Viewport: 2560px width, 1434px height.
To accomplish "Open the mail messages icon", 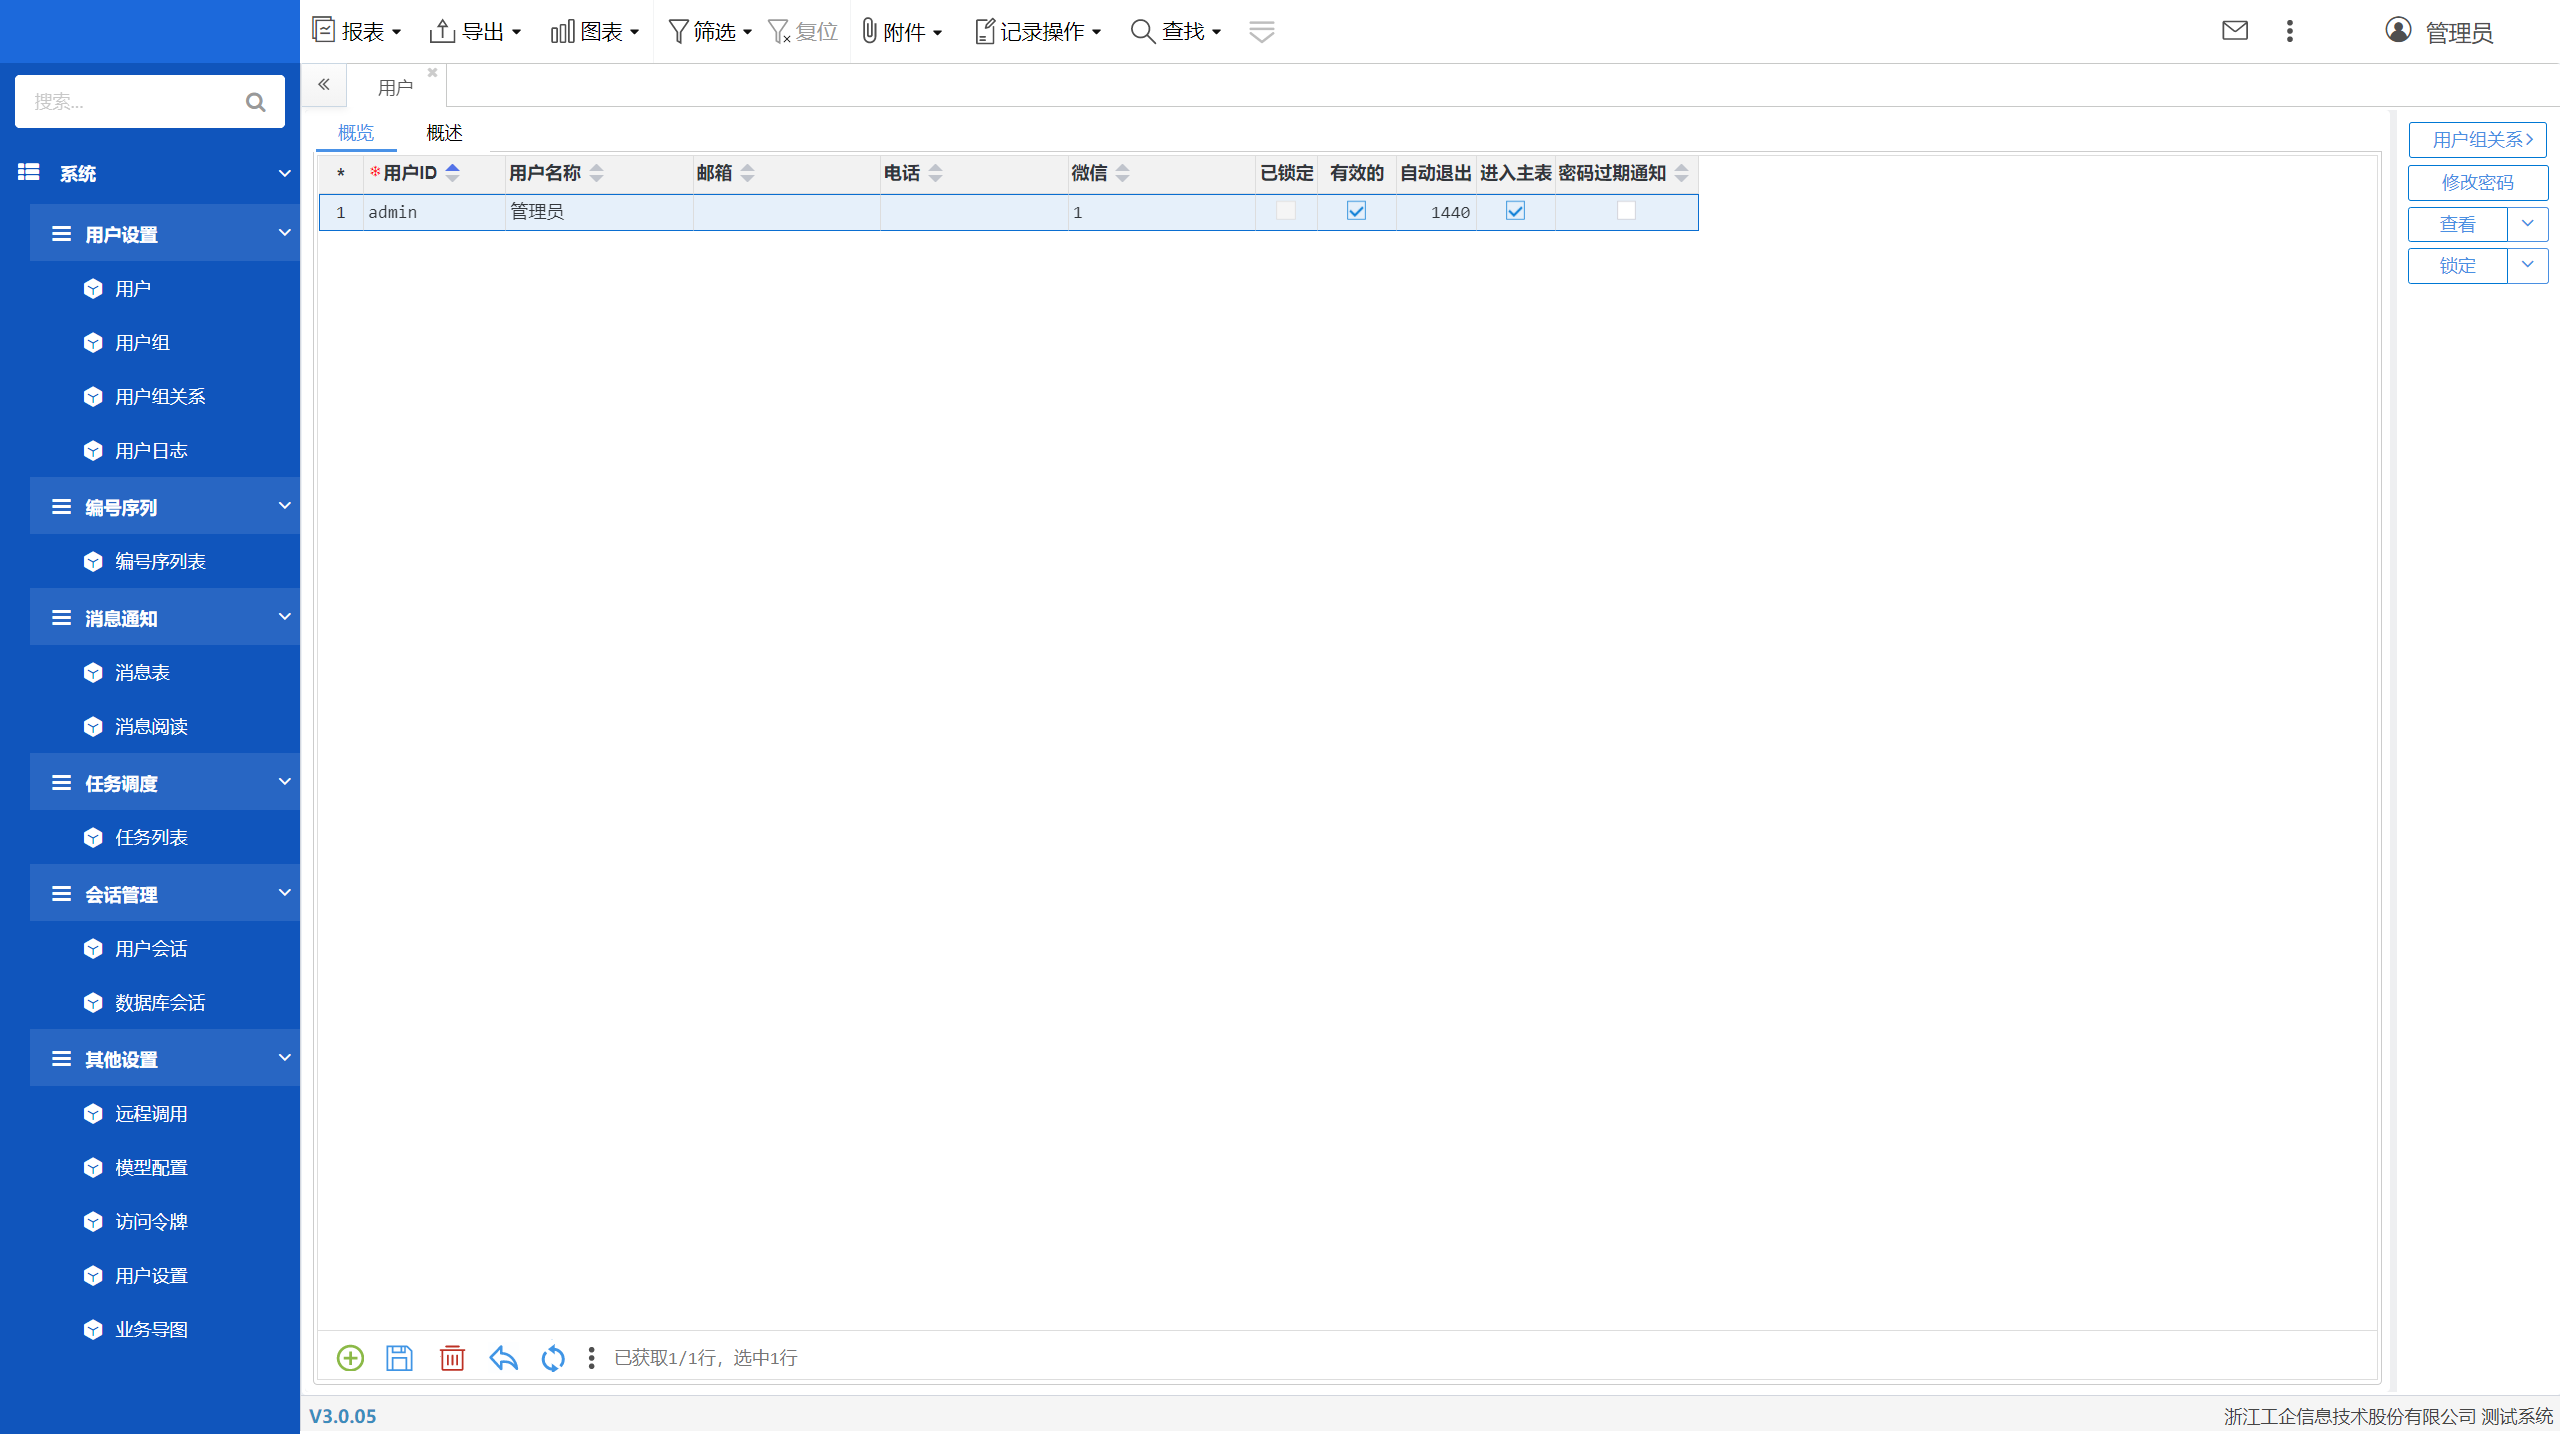I will click(2235, 31).
